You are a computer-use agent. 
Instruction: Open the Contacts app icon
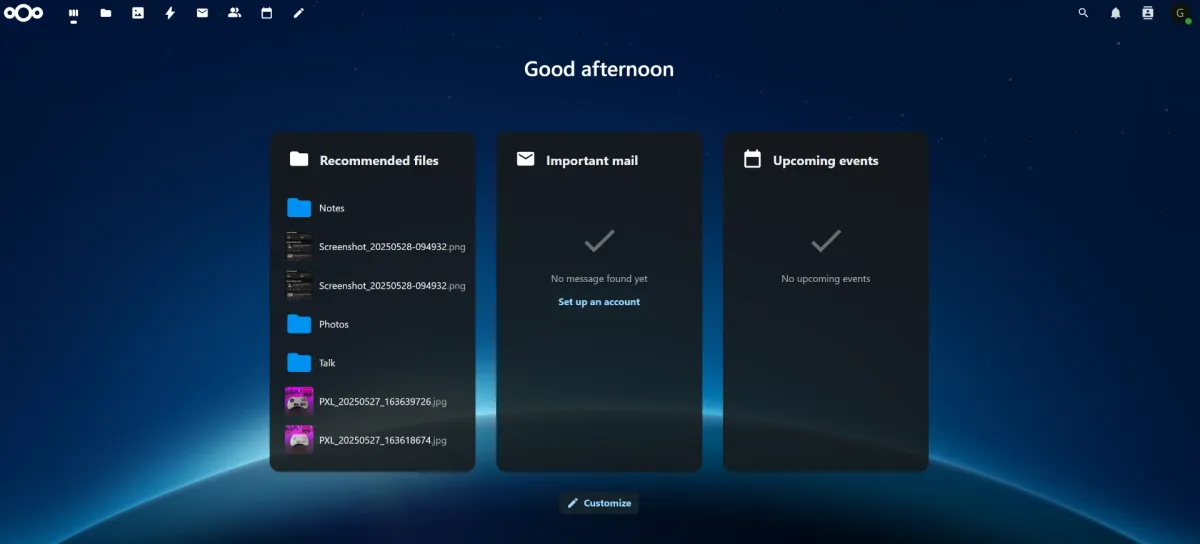[x=234, y=13]
